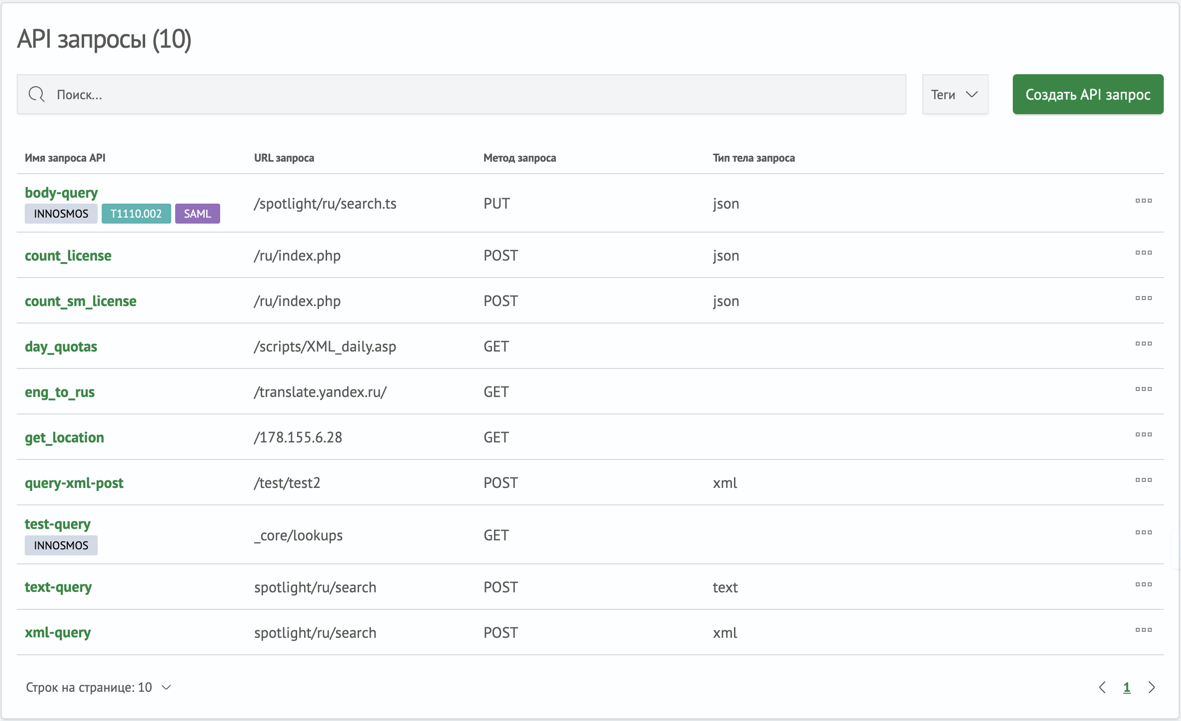This screenshot has height=721, width=1181.
Task: Open actions menu for body-query row
Action: [1143, 200]
